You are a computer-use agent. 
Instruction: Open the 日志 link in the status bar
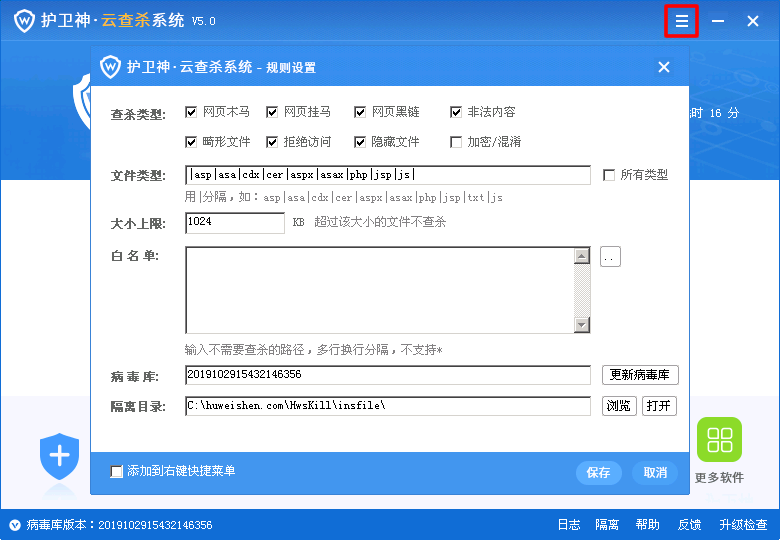pyautogui.click(x=569, y=525)
